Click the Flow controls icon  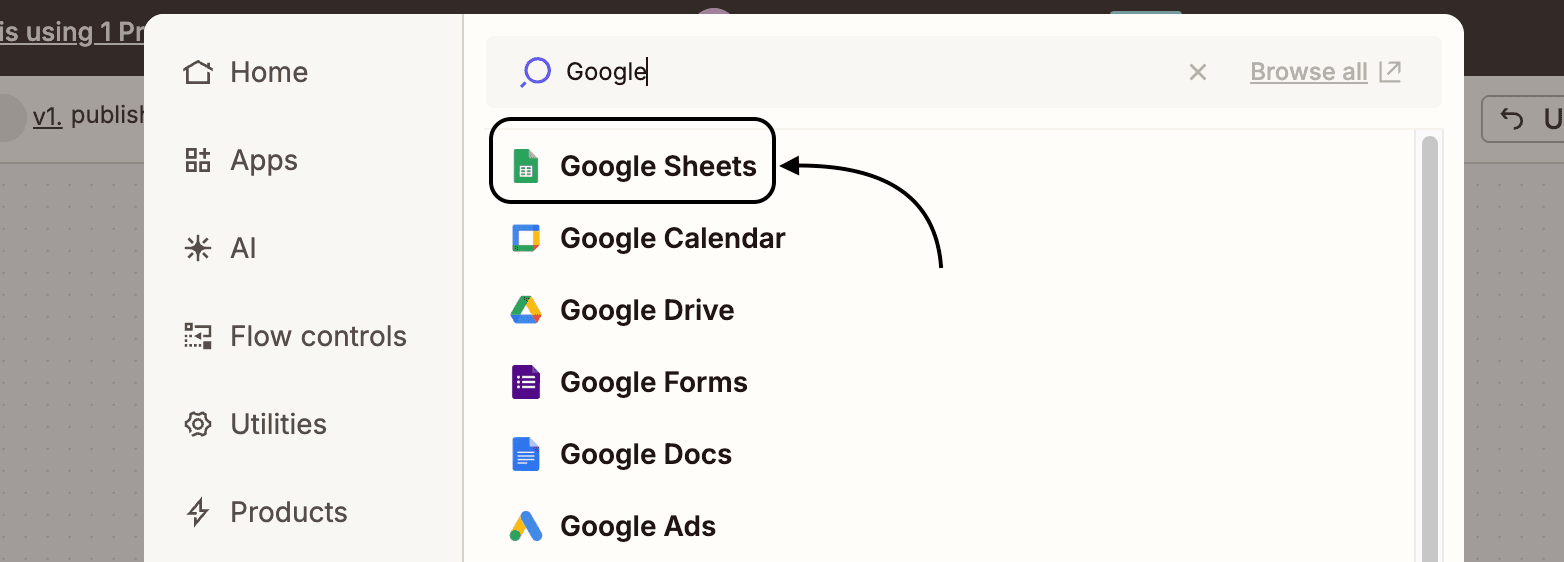198,336
